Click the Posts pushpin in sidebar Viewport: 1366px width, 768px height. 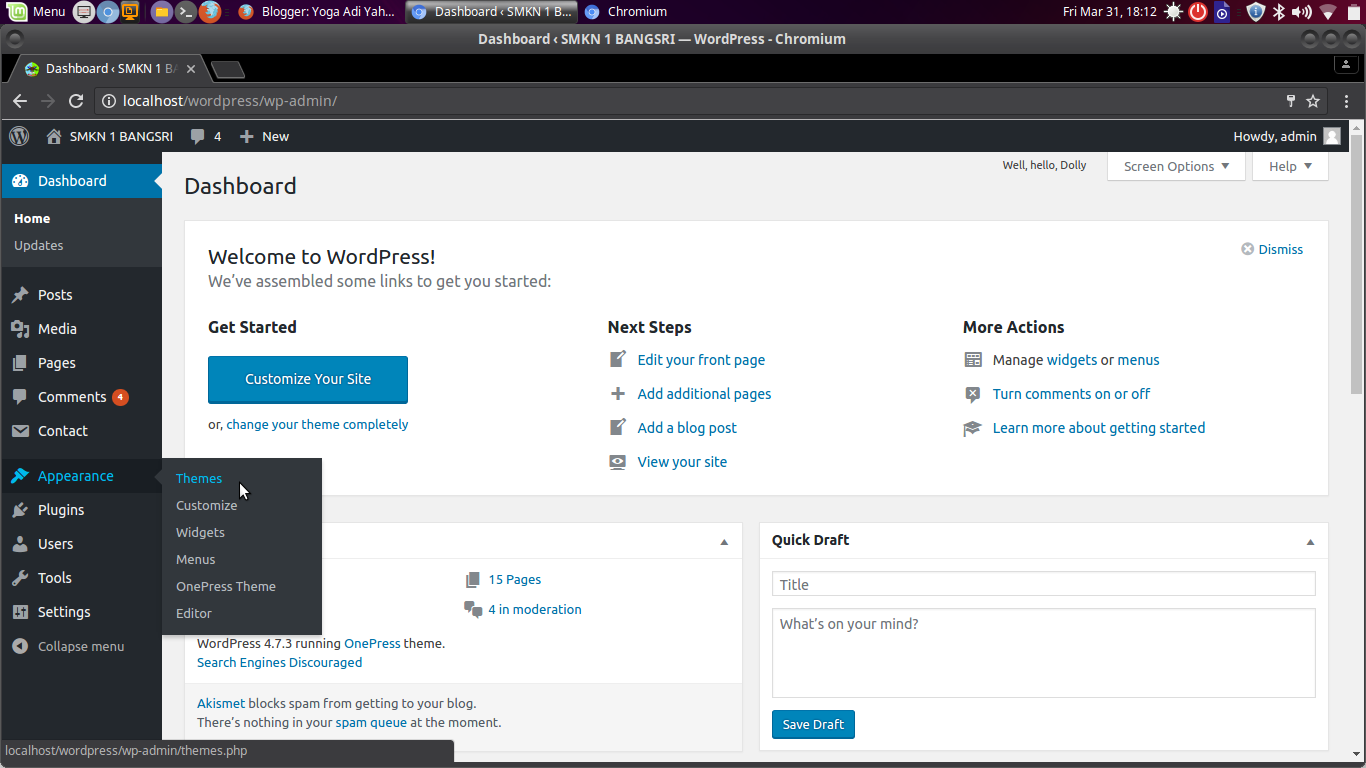pyautogui.click(x=20, y=295)
